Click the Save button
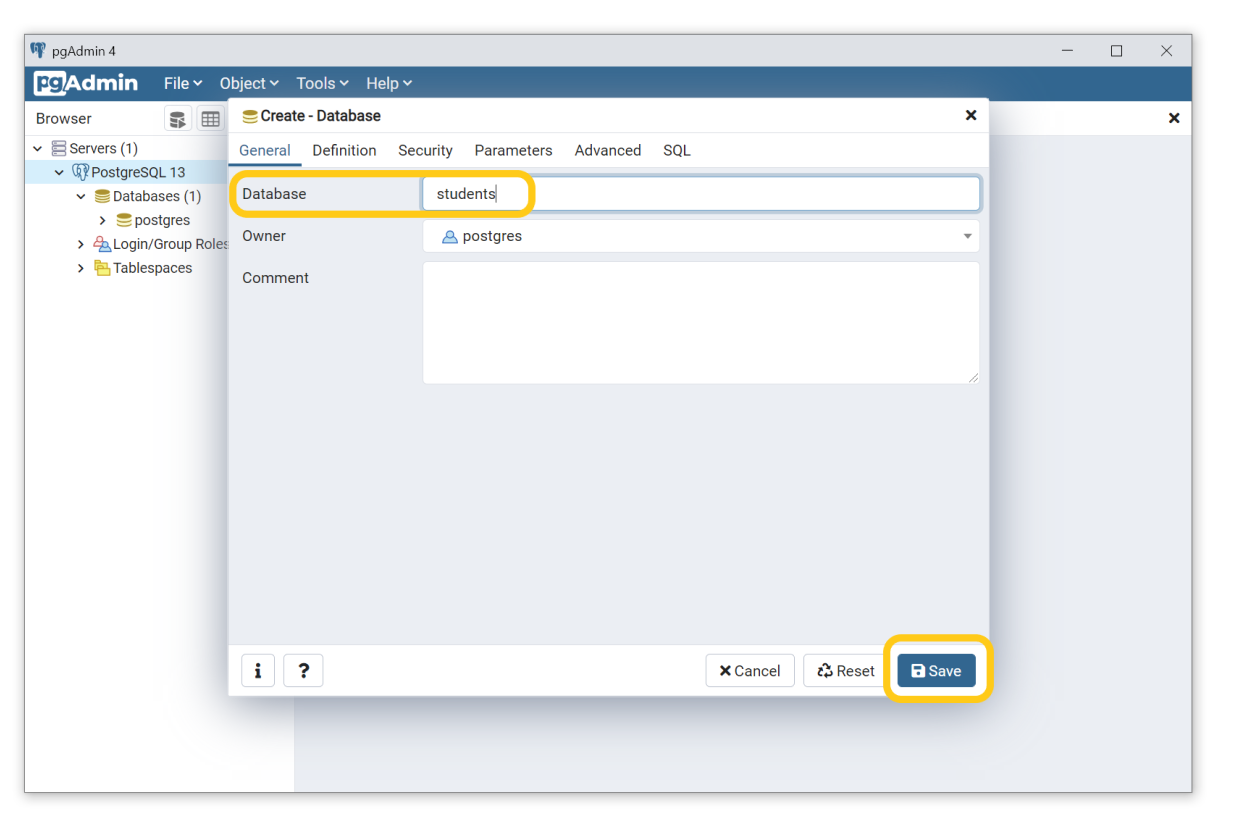The image size is (1233, 825). pos(936,671)
